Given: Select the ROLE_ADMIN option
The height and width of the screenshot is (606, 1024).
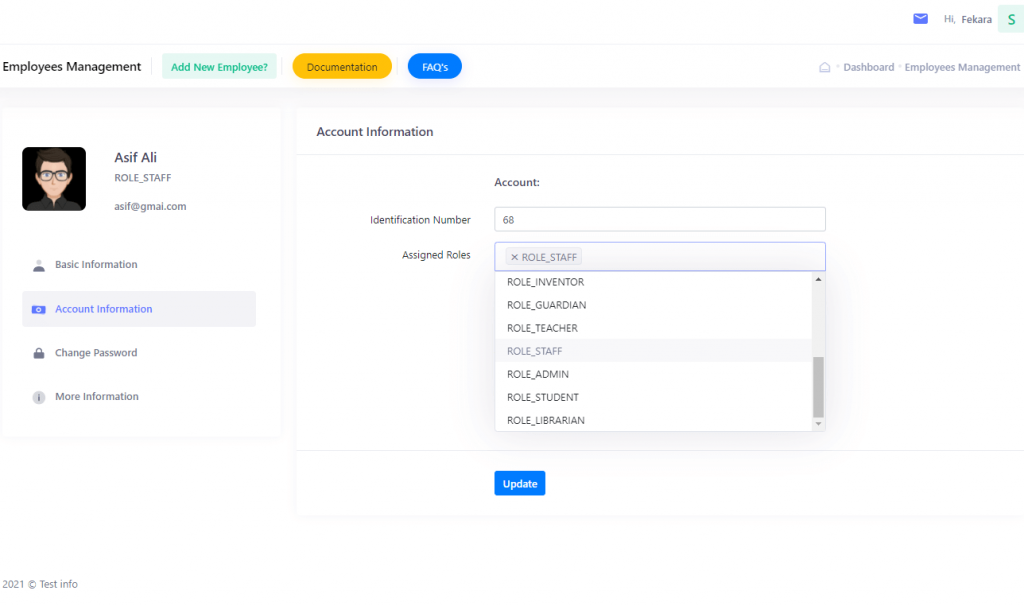Looking at the screenshot, I should [x=538, y=374].
